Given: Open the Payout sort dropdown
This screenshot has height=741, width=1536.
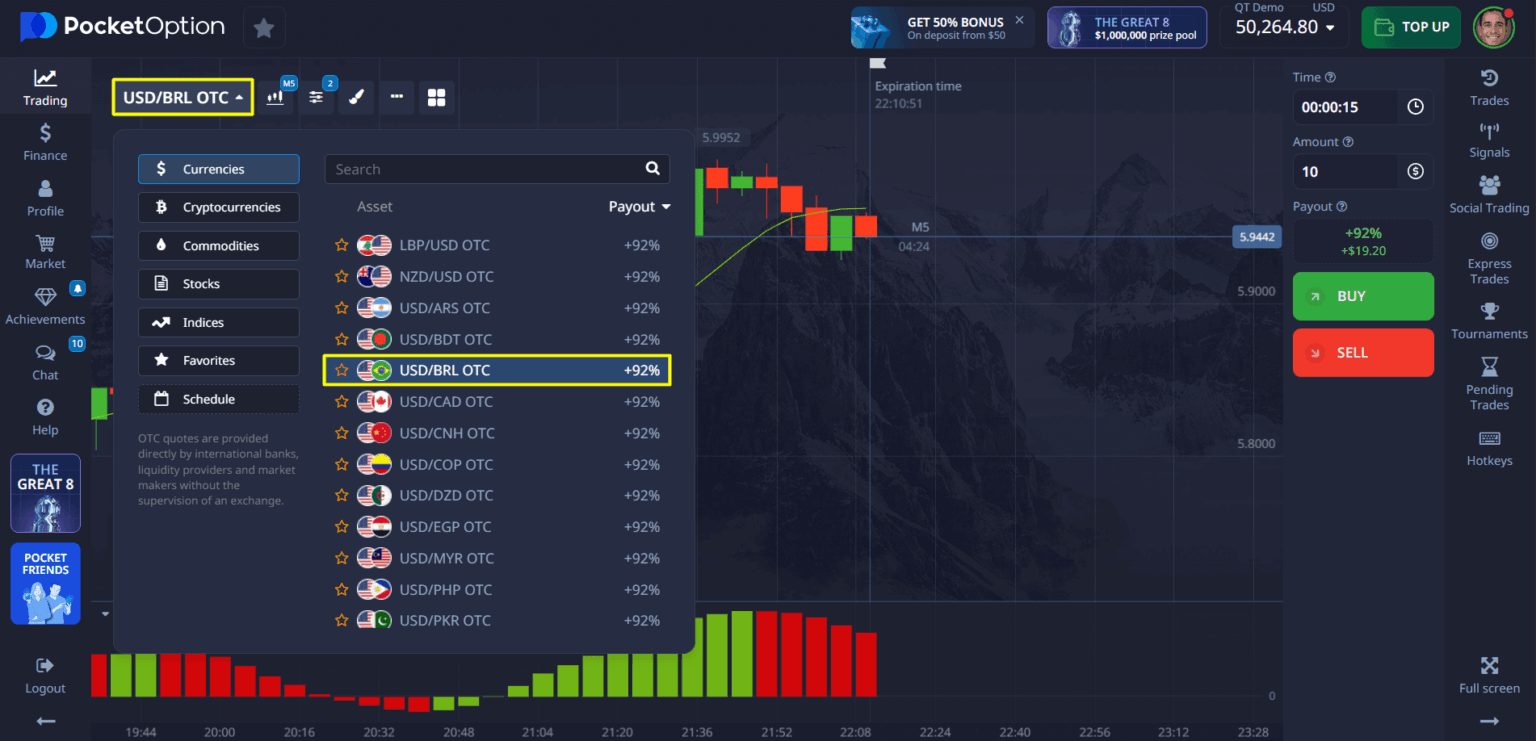Looking at the screenshot, I should (639, 206).
